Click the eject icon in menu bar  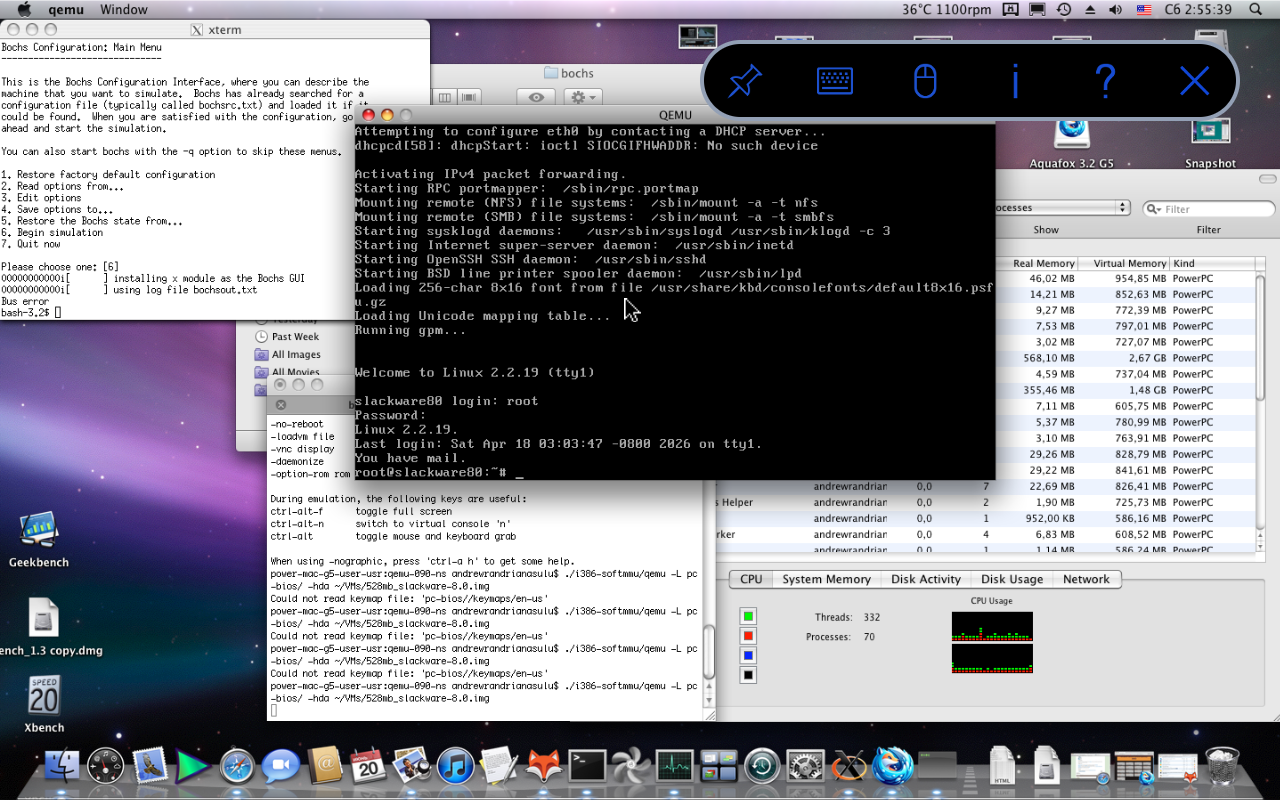click(x=1090, y=10)
